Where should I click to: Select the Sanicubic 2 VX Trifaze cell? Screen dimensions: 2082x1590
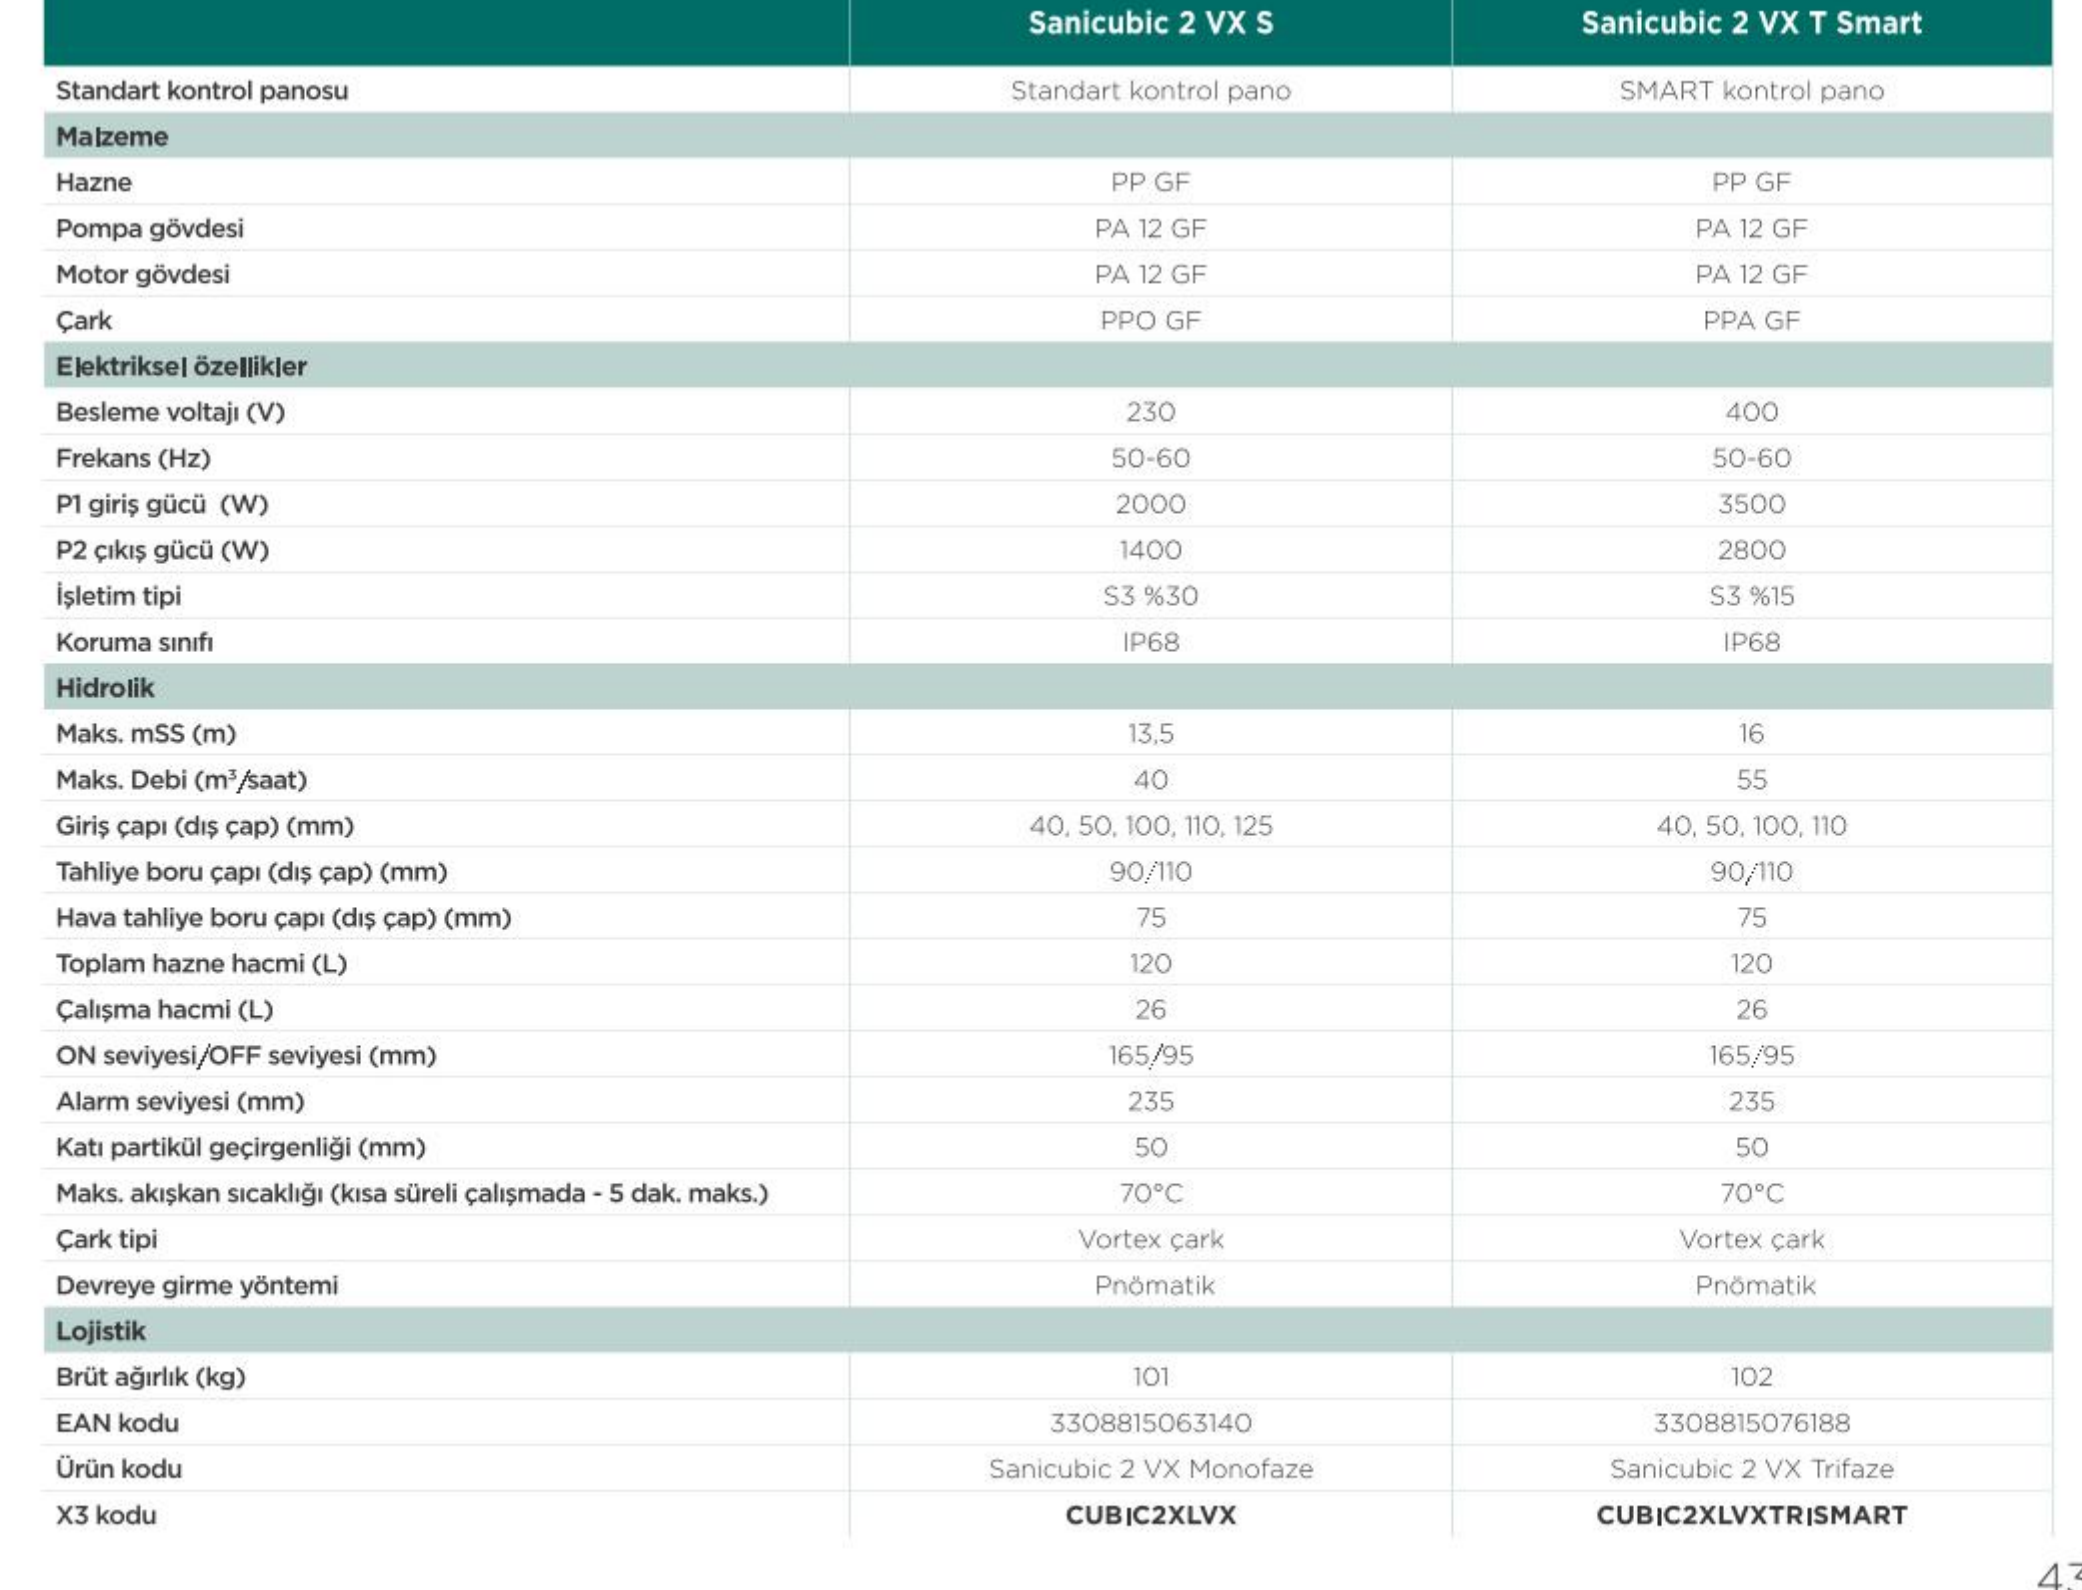click(1751, 1469)
